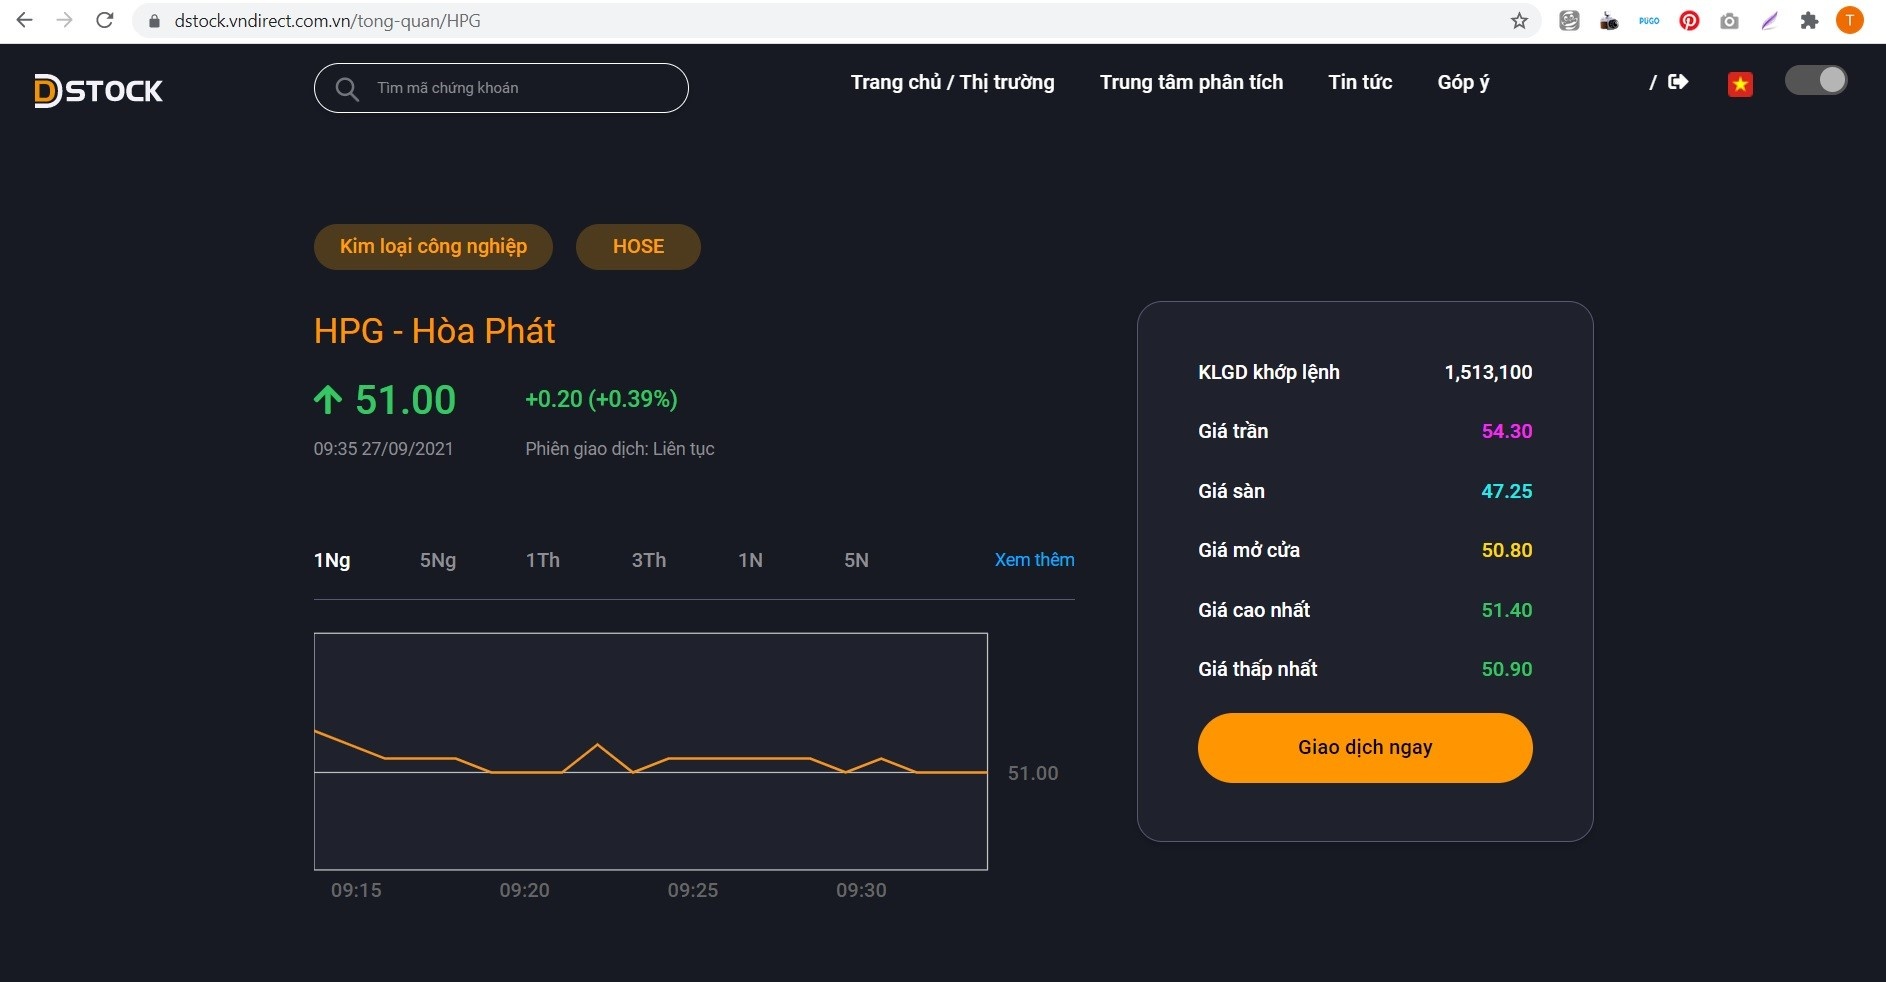Click the DSTOCK logo
1886x982 pixels.
pos(98,91)
